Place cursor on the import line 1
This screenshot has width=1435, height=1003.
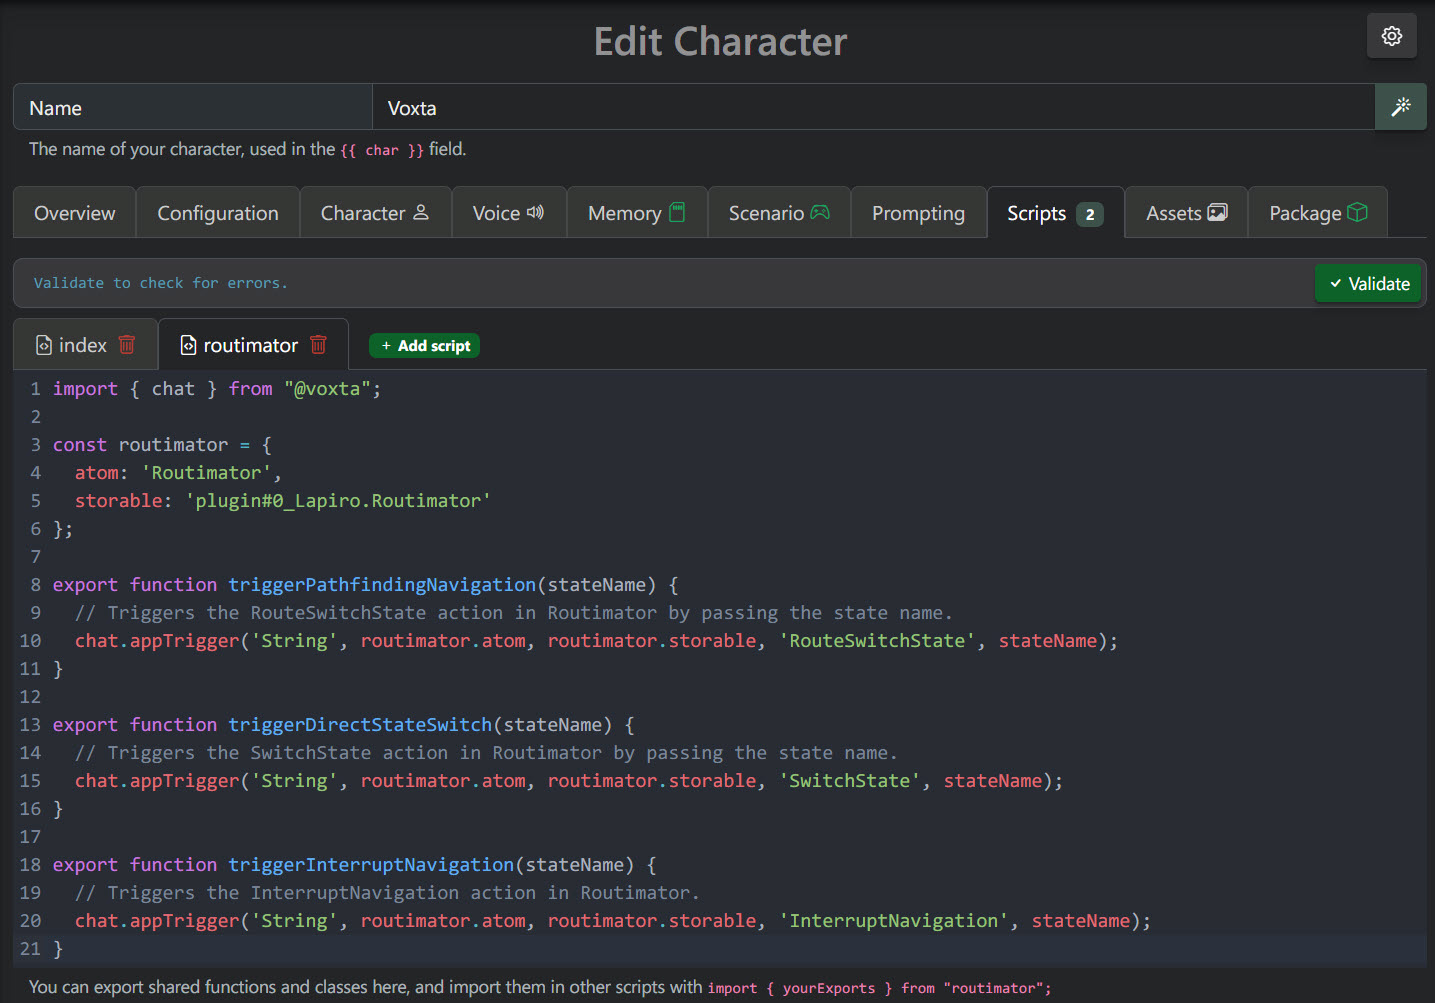(x=217, y=389)
